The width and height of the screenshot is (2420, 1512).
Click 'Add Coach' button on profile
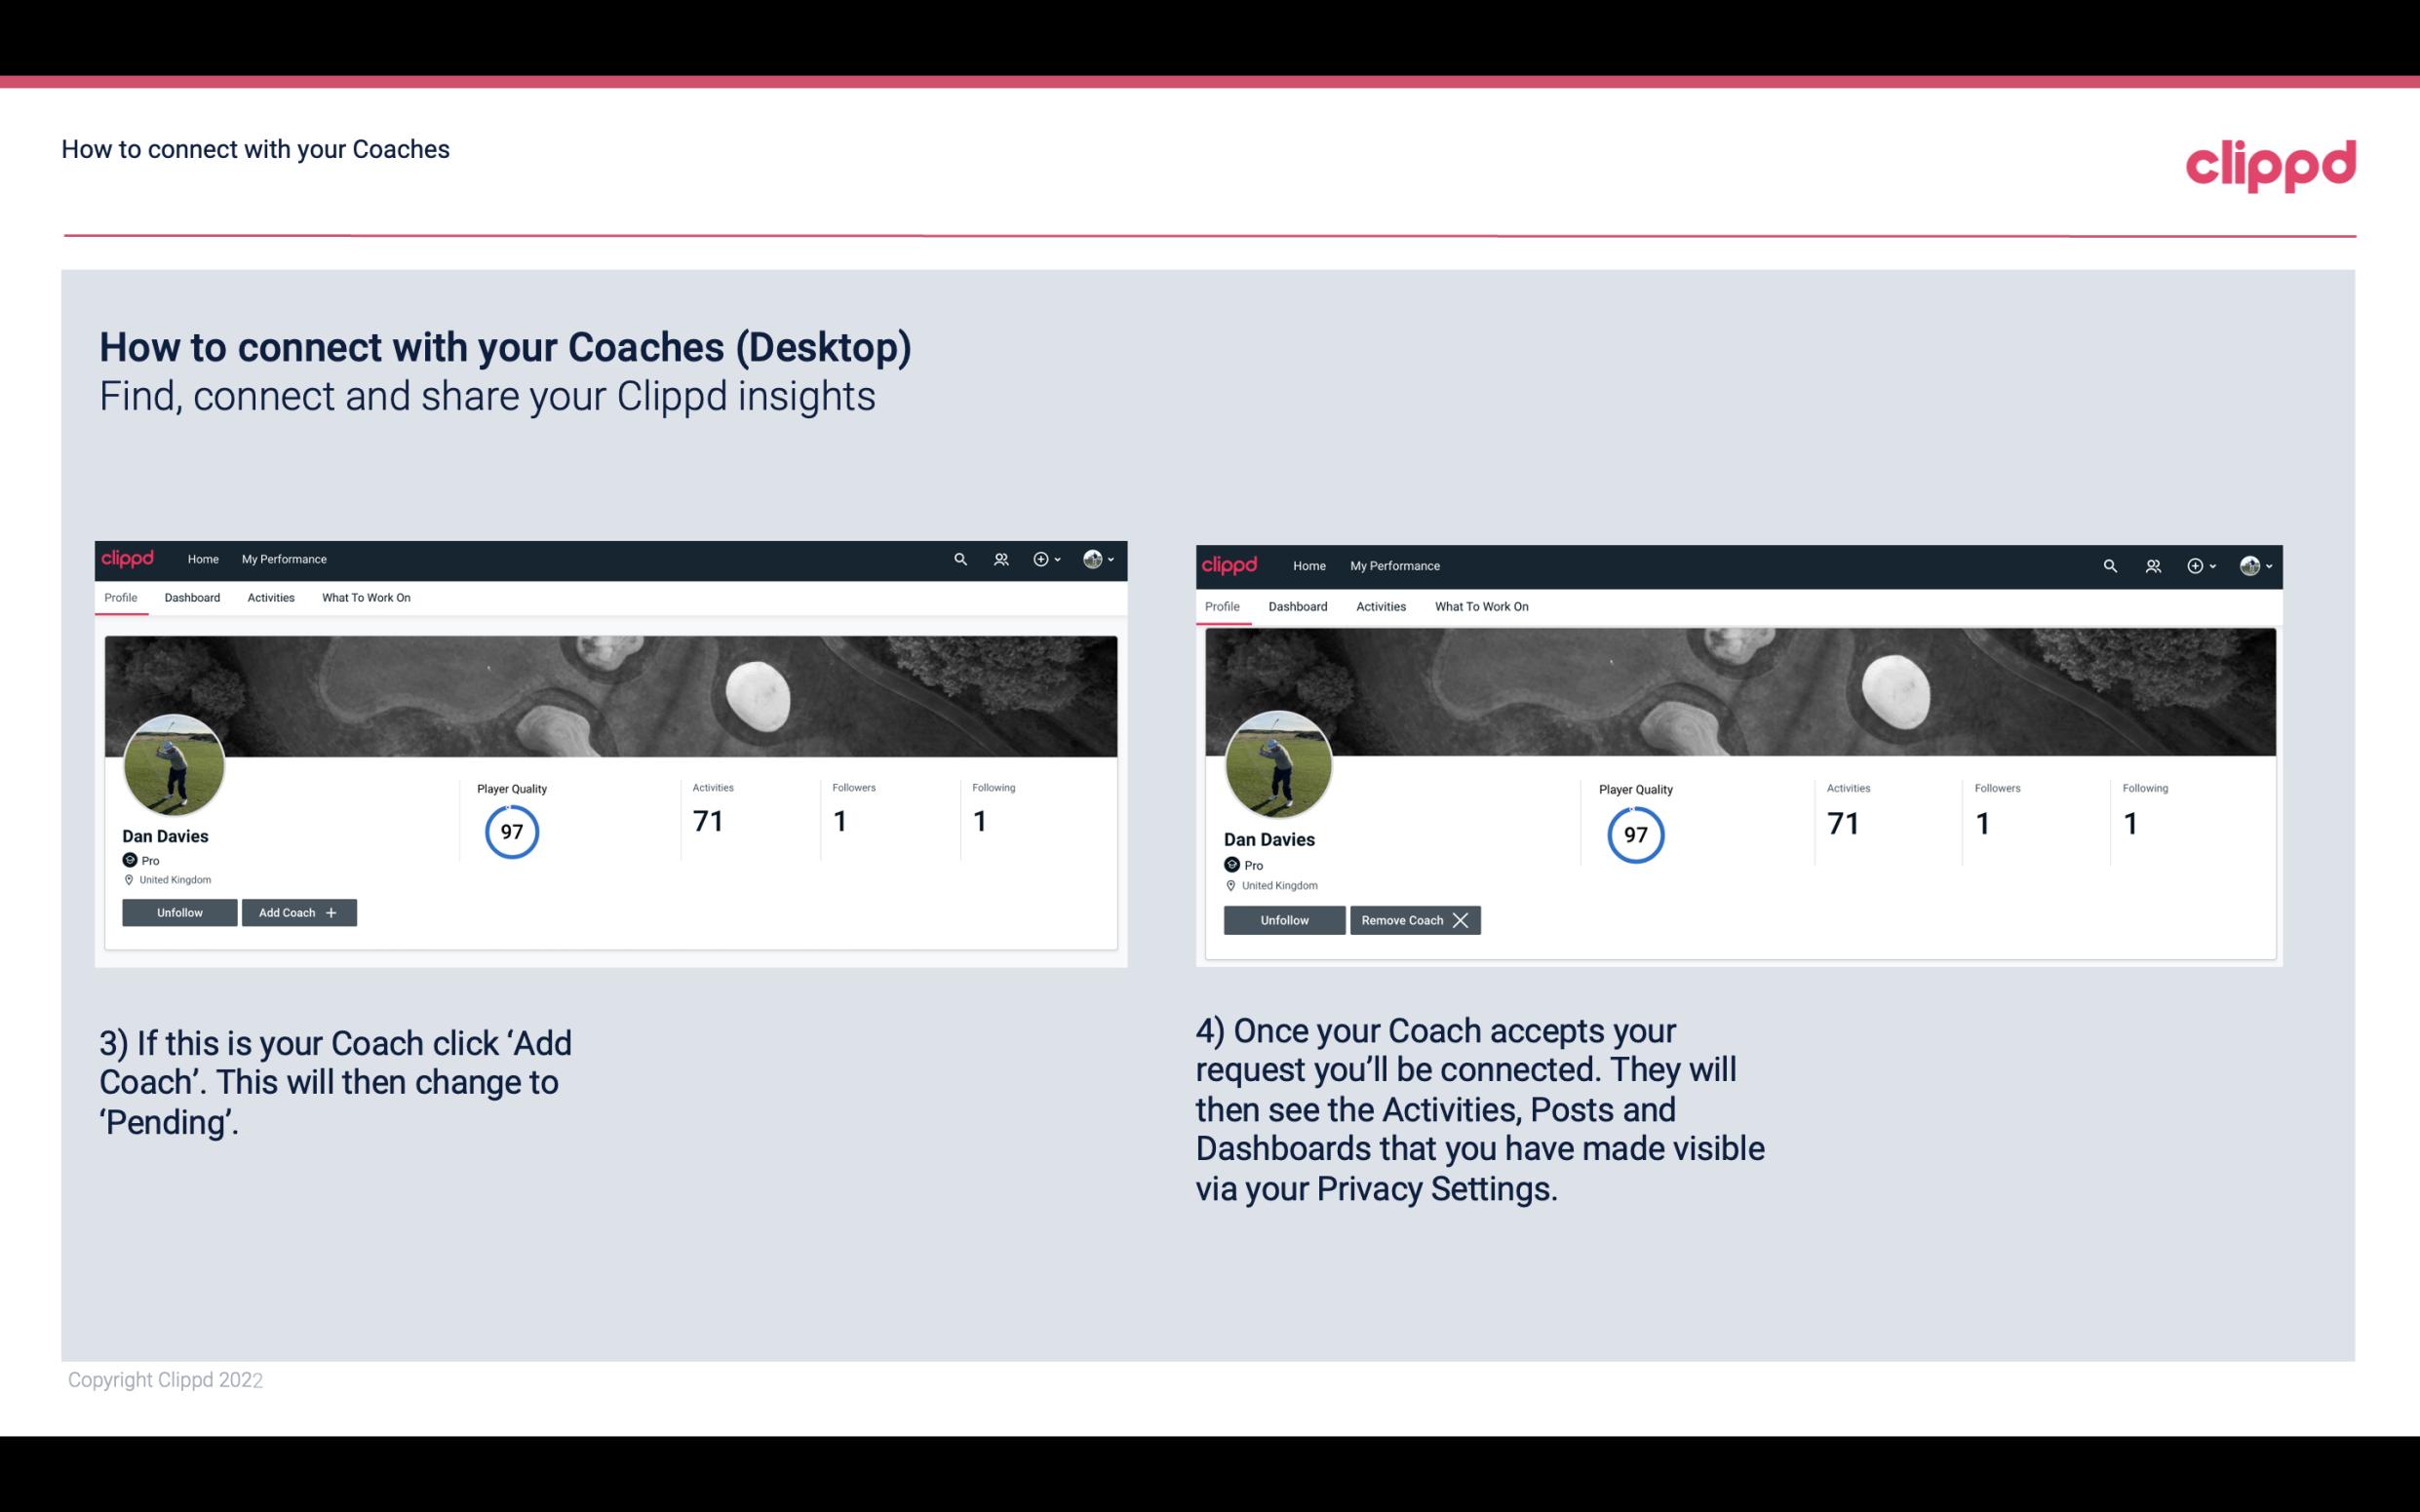point(298,911)
